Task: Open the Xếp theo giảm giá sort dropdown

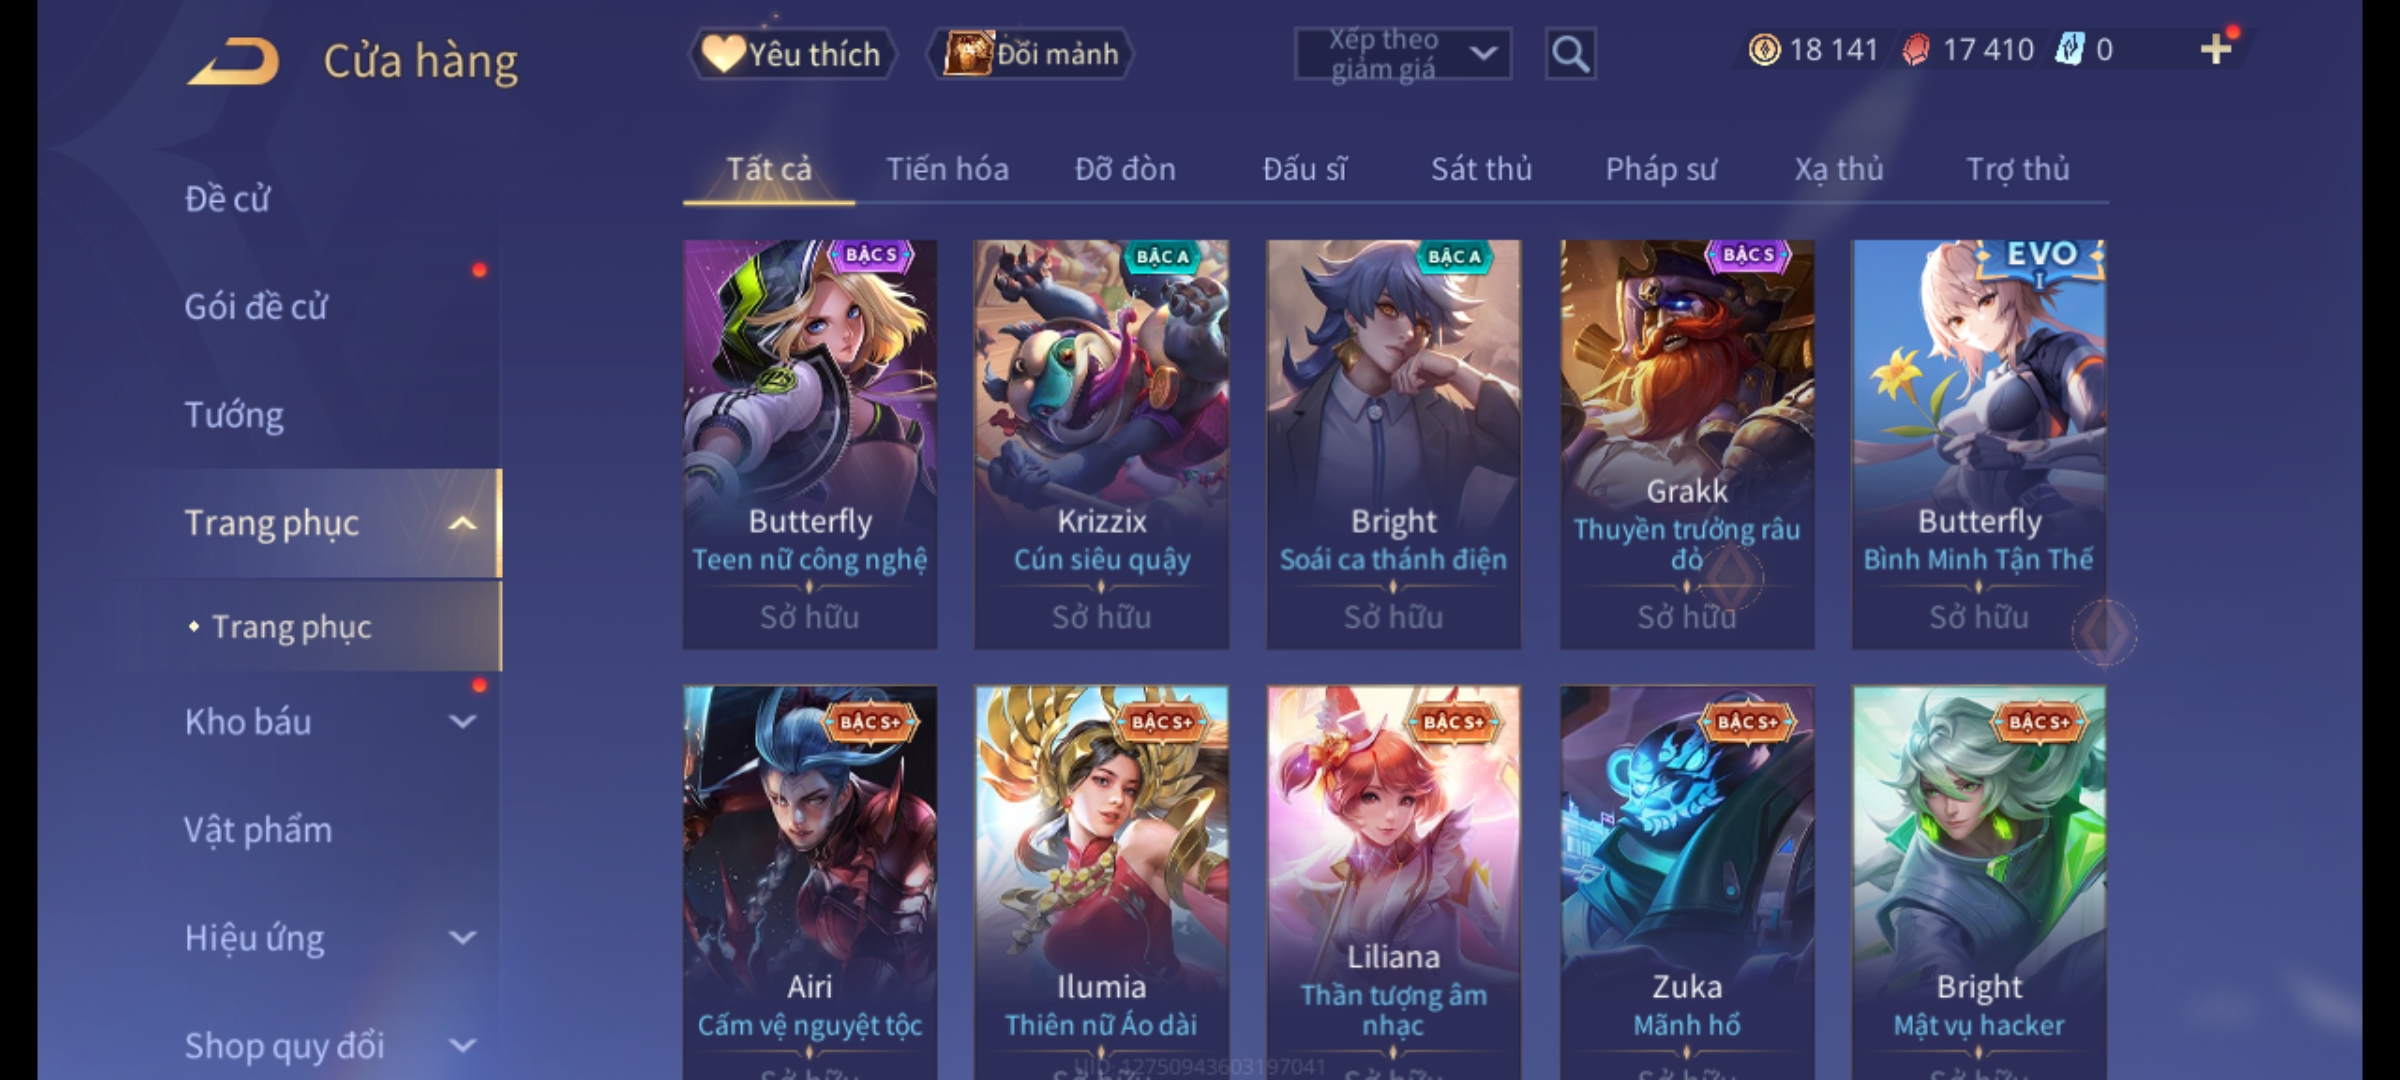Action: [x=1402, y=54]
